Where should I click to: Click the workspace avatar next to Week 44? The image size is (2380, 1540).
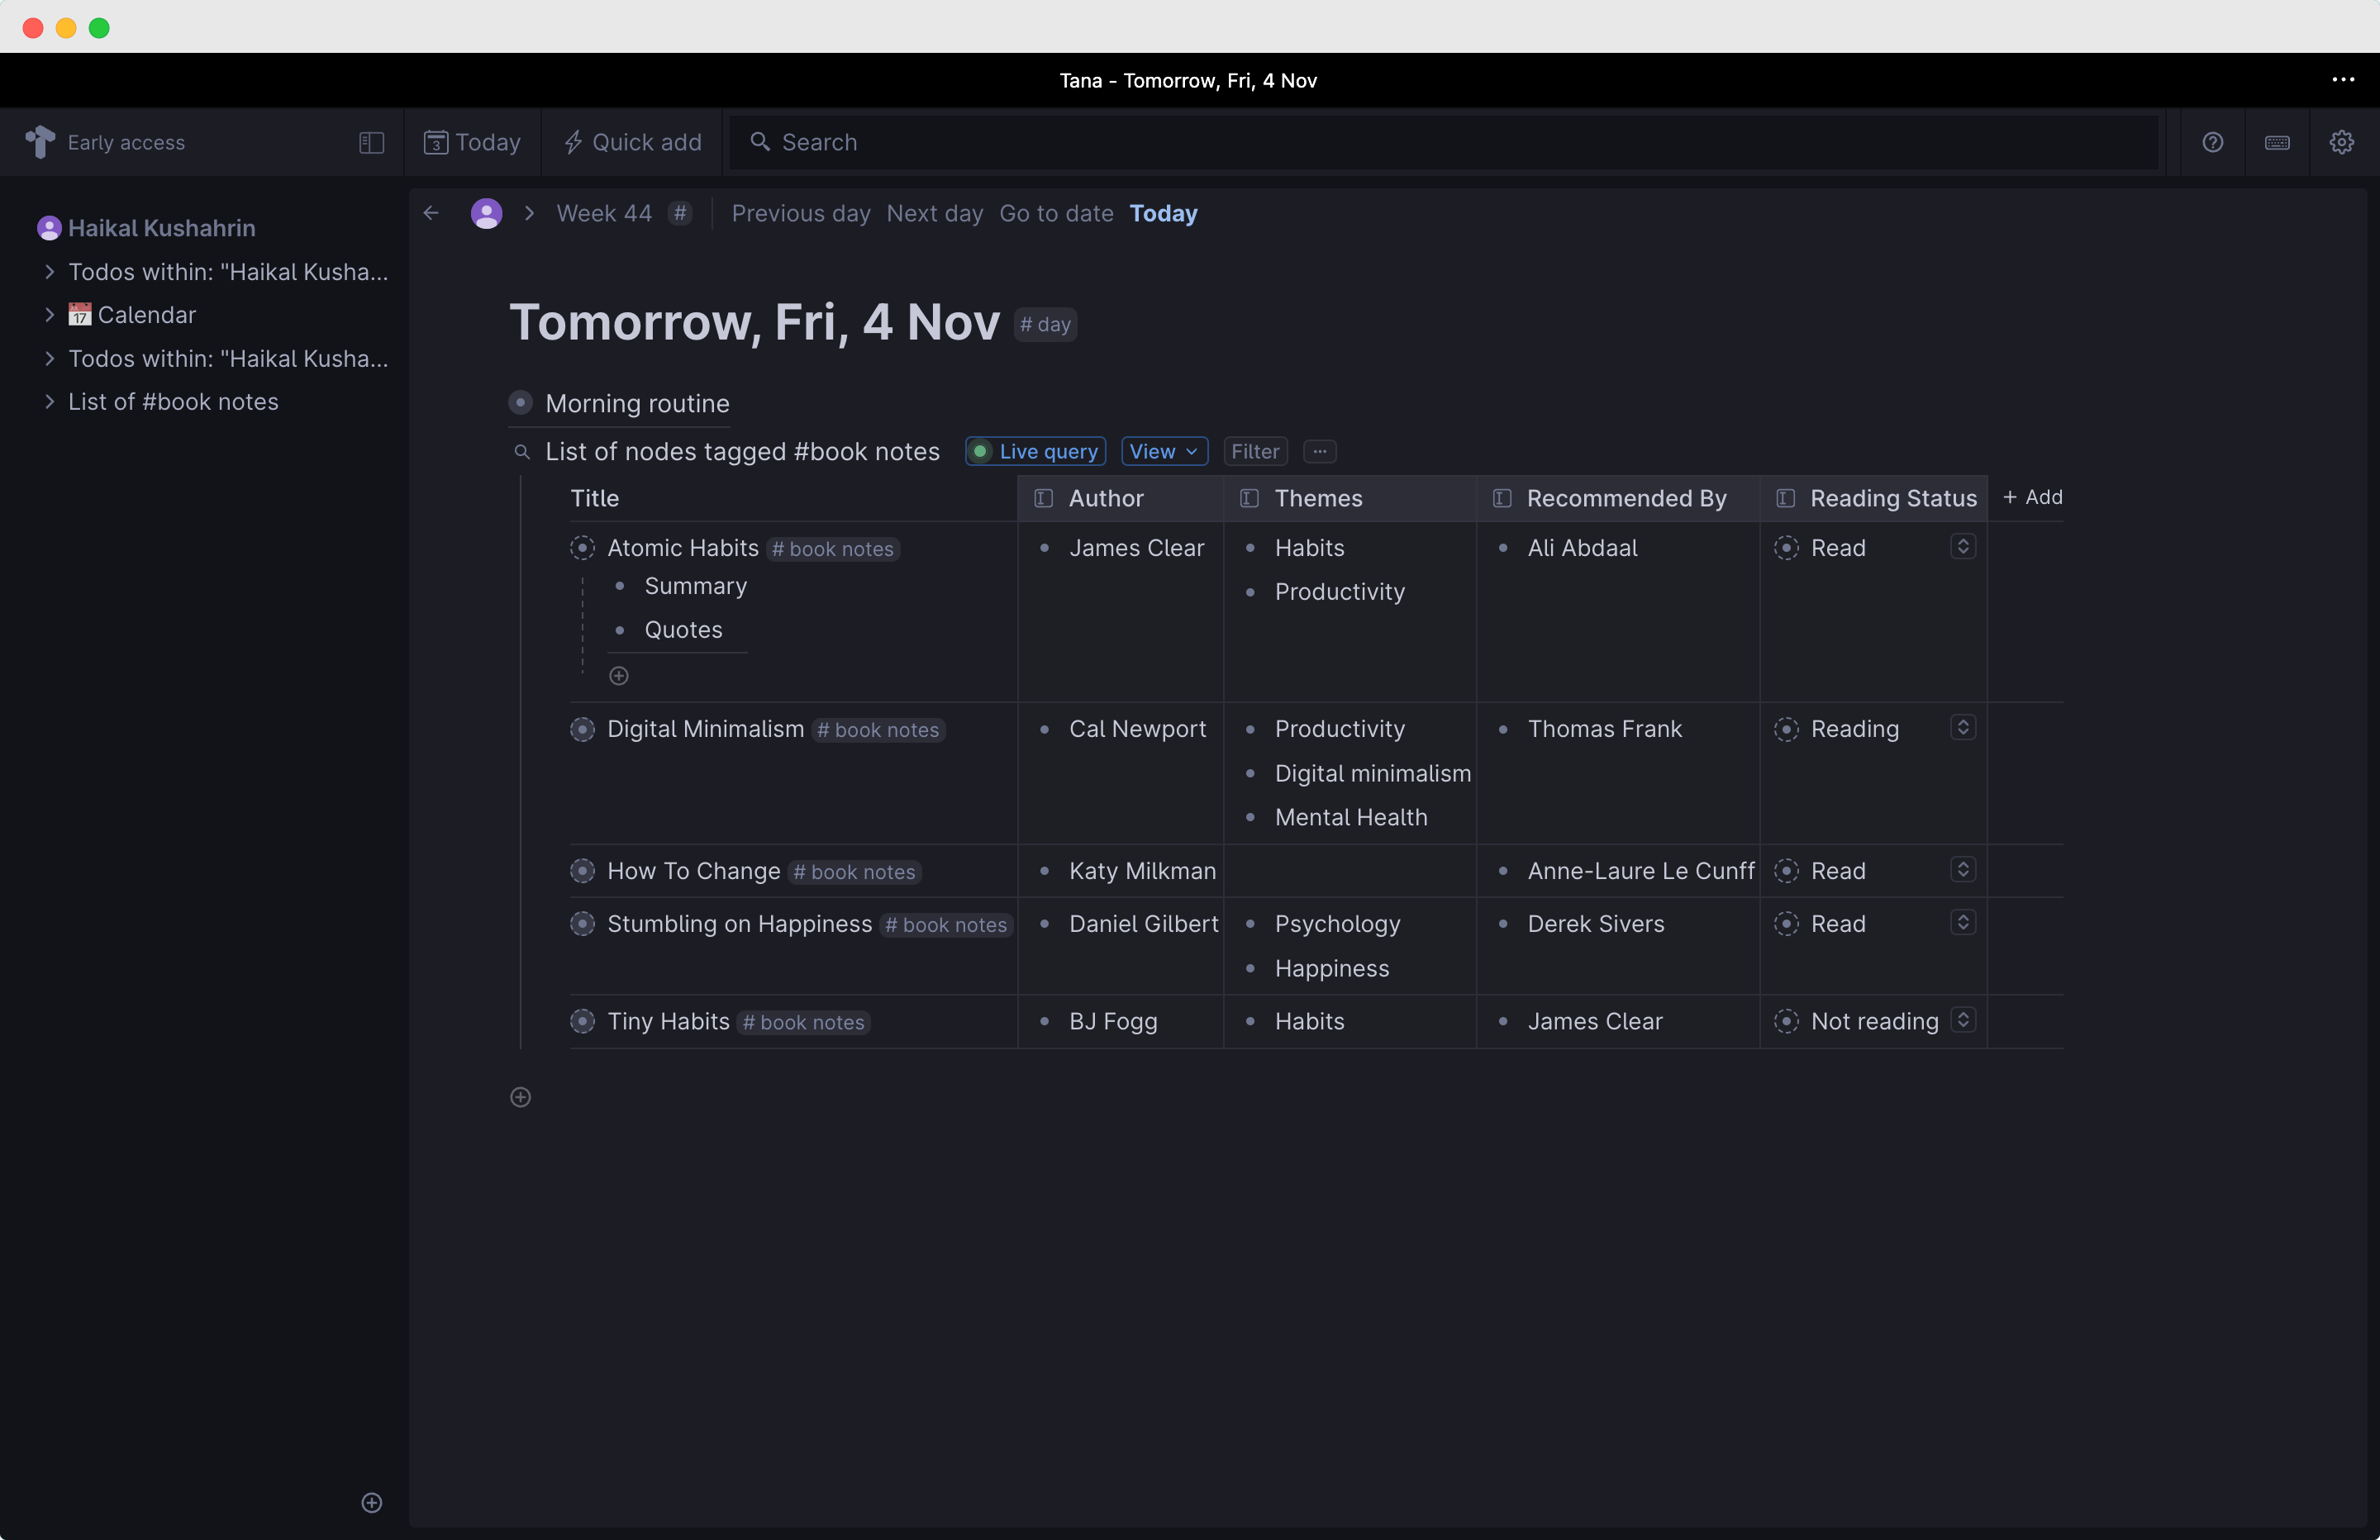(x=487, y=213)
